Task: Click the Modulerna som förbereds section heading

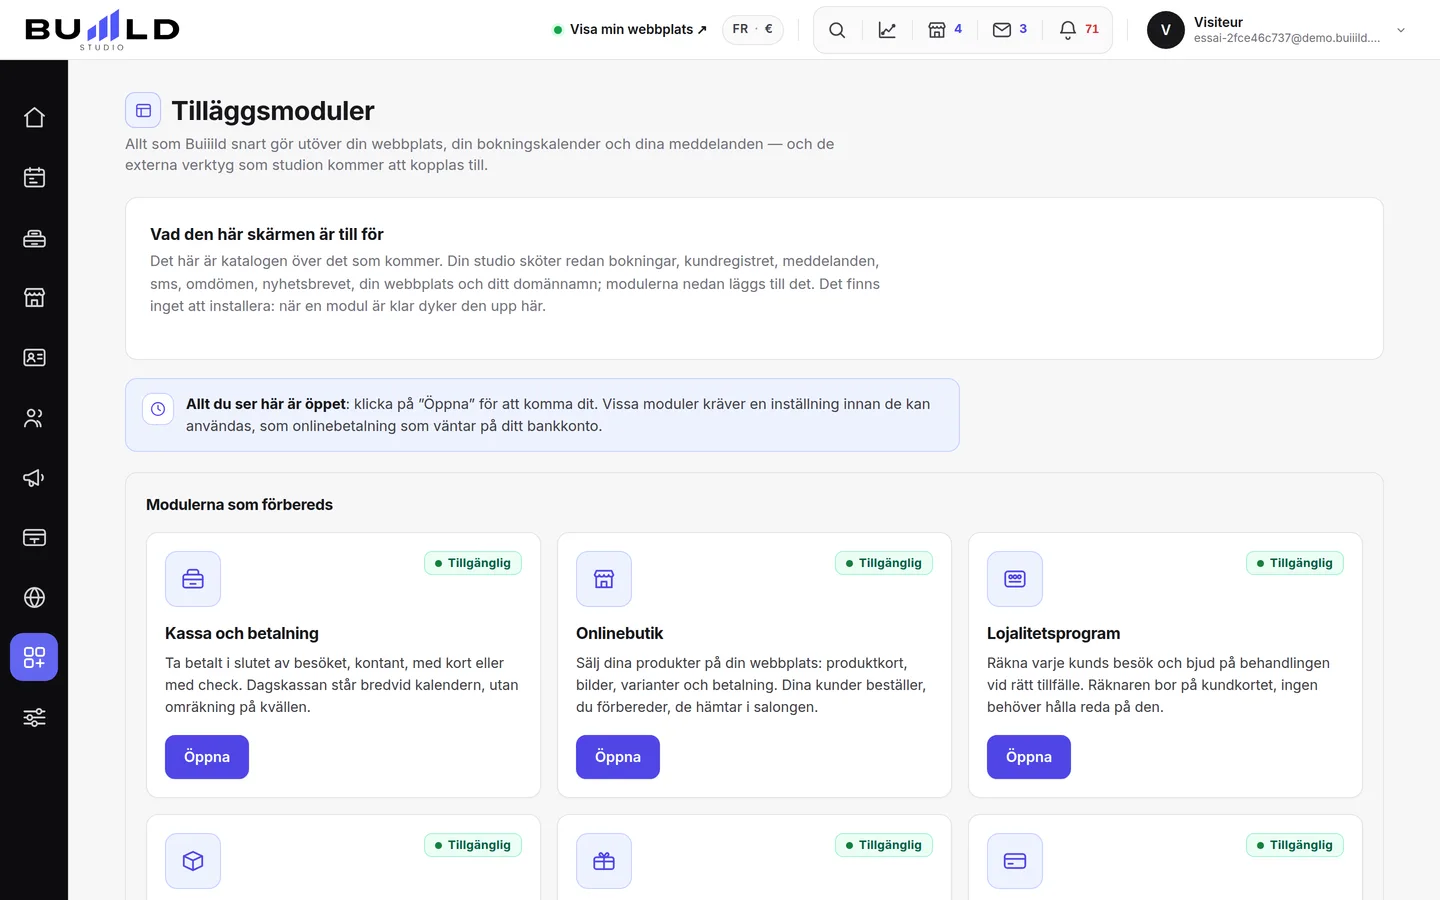Action: [x=239, y=505]
